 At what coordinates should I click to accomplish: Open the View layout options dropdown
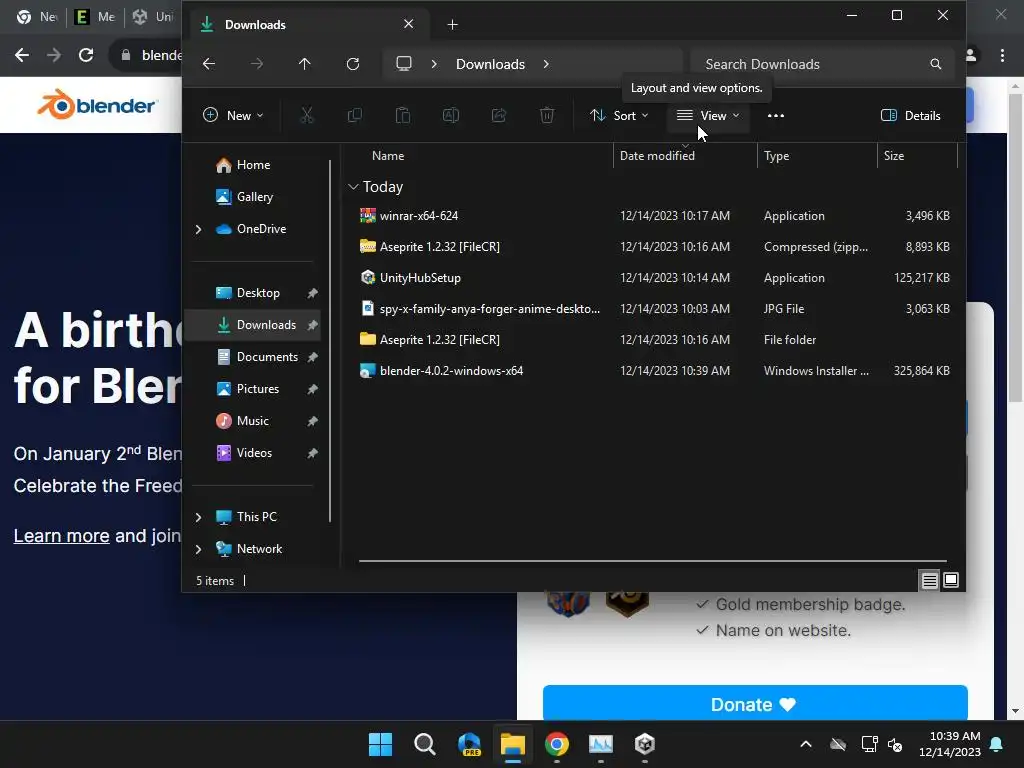[708, 116]
